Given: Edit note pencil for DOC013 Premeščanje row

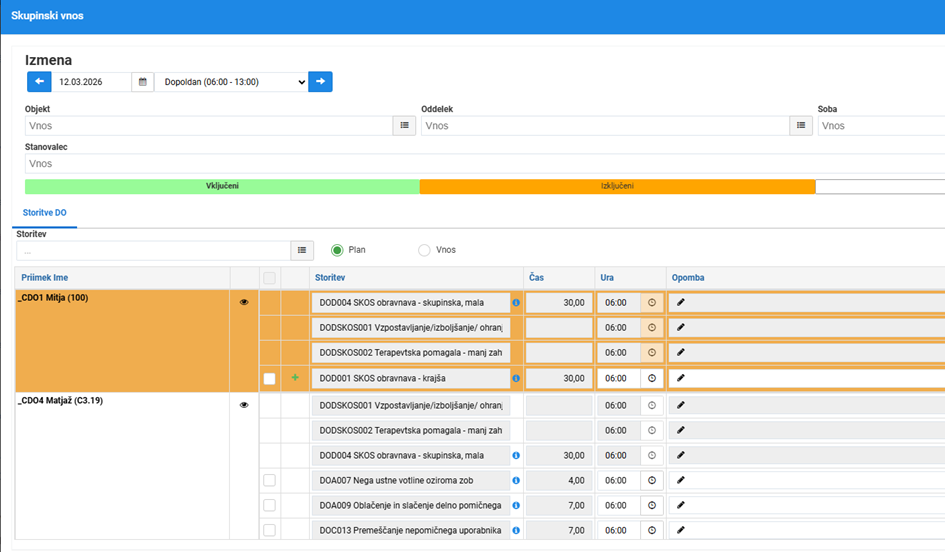Looking at the screenshot, I should click(x=680, y=530).
